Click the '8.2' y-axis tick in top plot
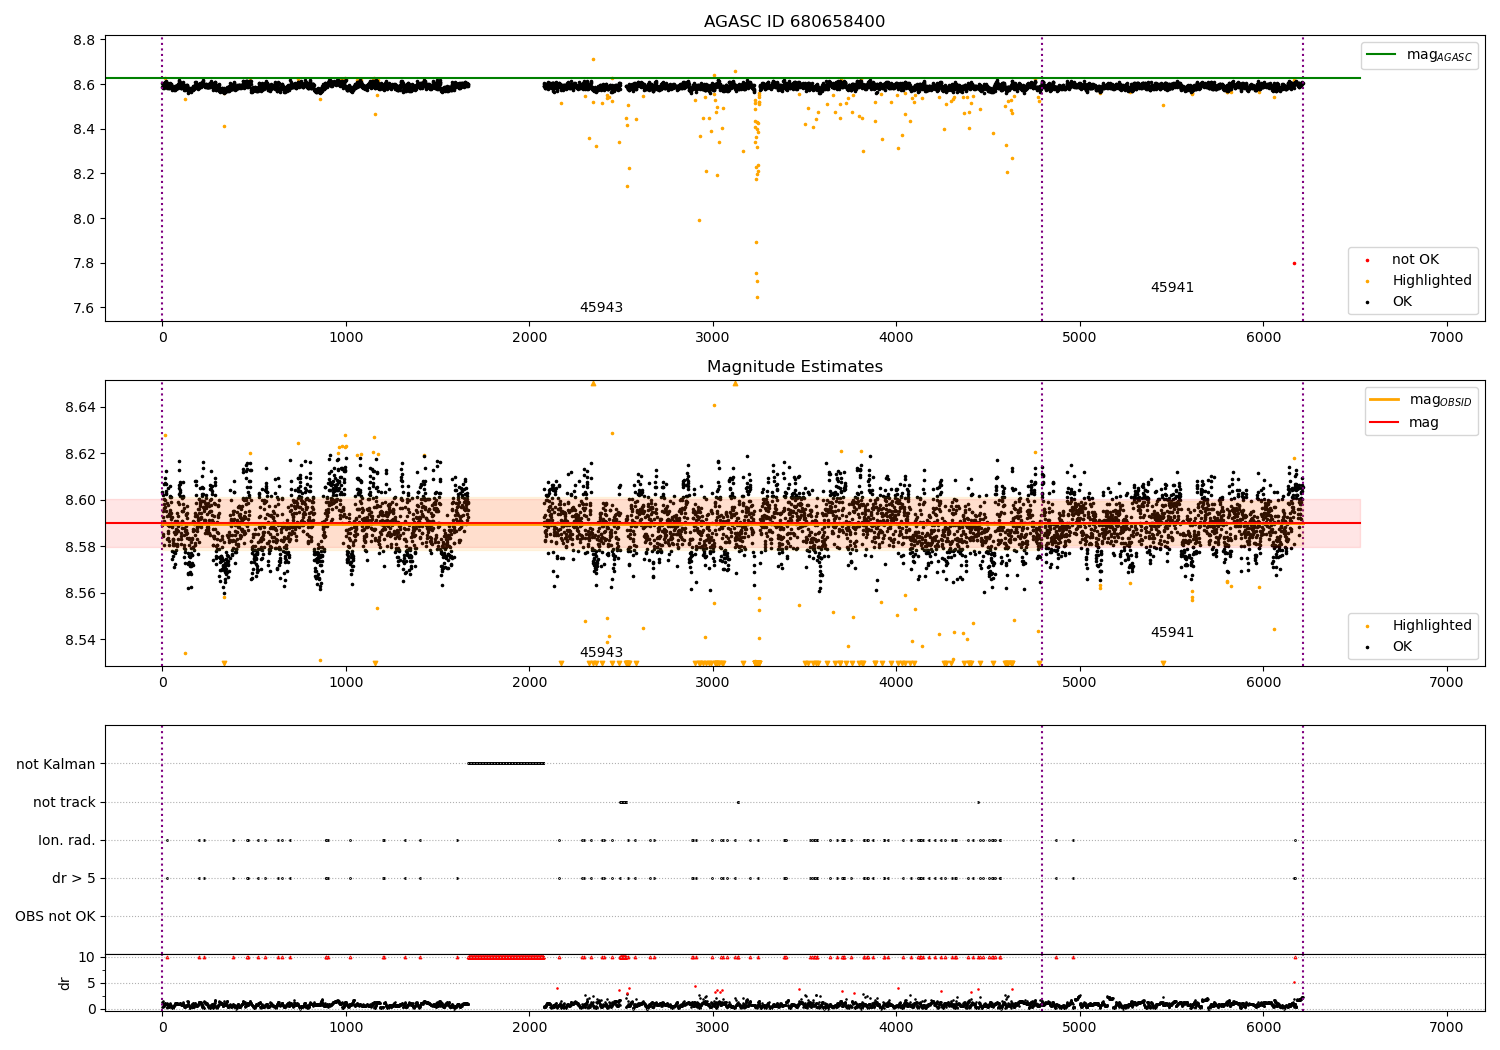Image resolution: width=1500 pixels, height=1050 pixels. click(85, 174)
